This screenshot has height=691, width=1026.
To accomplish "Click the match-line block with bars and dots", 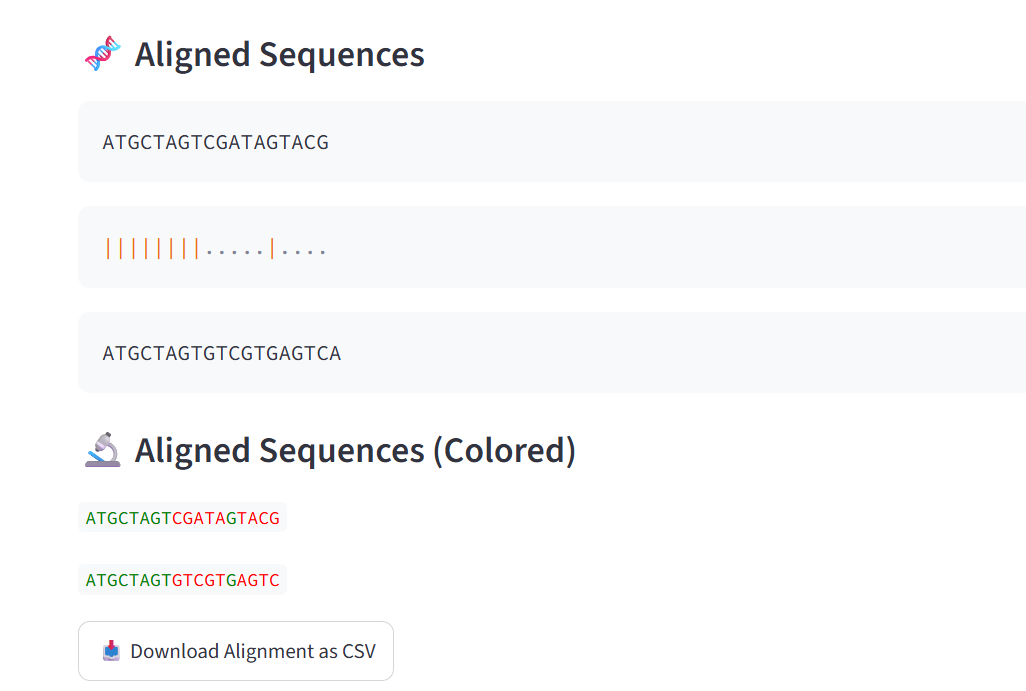I will 552,247.
